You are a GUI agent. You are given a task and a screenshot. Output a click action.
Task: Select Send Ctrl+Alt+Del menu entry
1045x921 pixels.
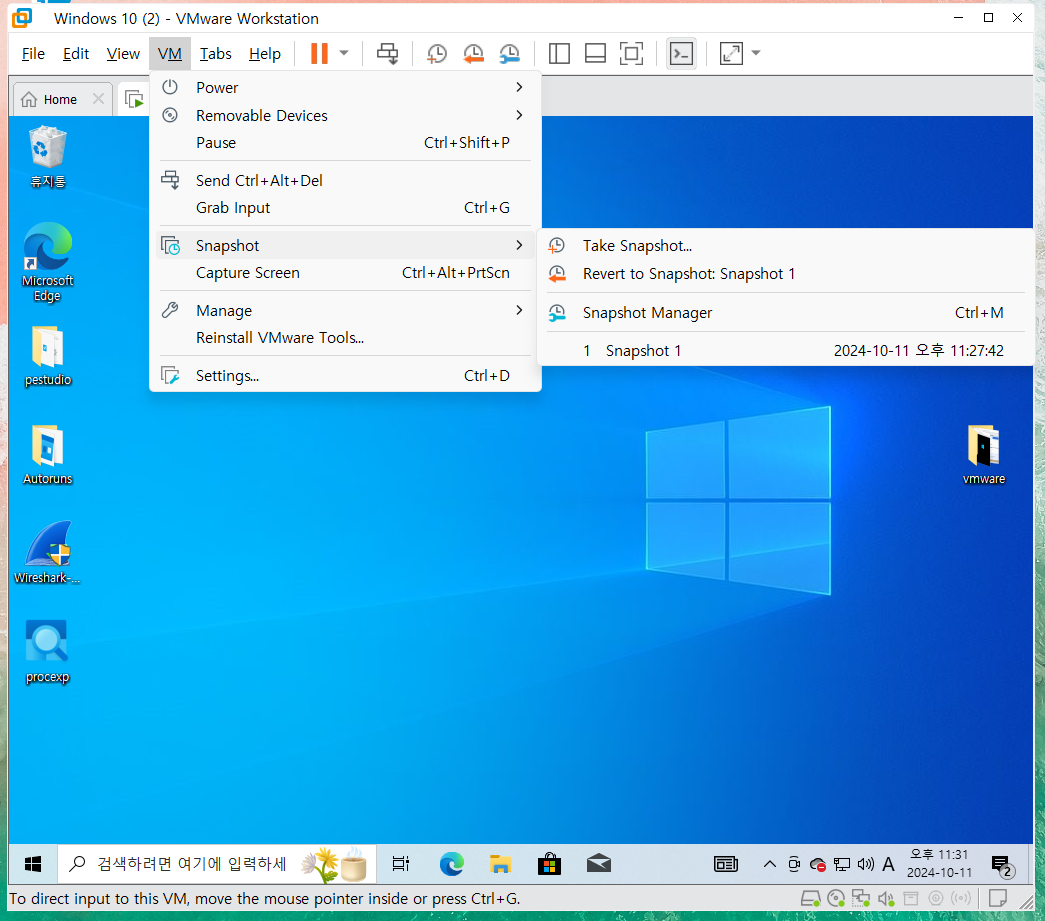point(345,181)
